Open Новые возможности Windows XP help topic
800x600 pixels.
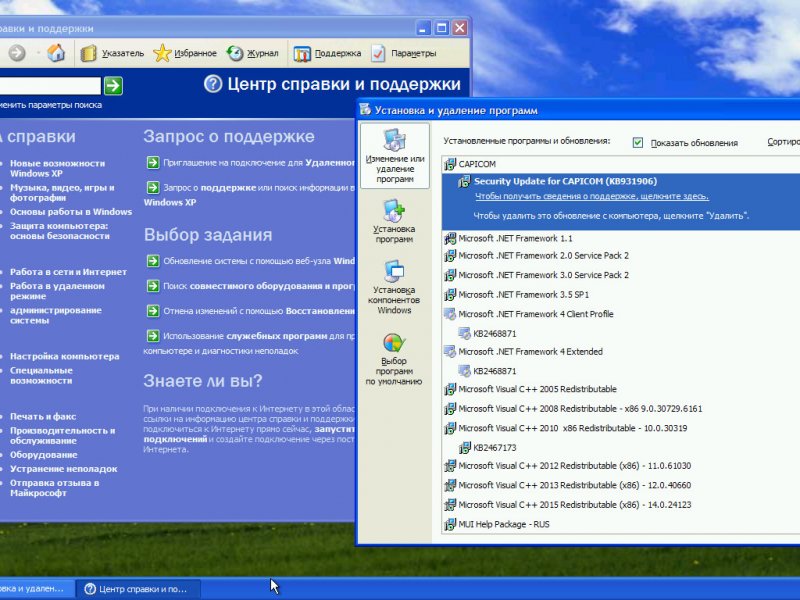[x=57, y=168]
